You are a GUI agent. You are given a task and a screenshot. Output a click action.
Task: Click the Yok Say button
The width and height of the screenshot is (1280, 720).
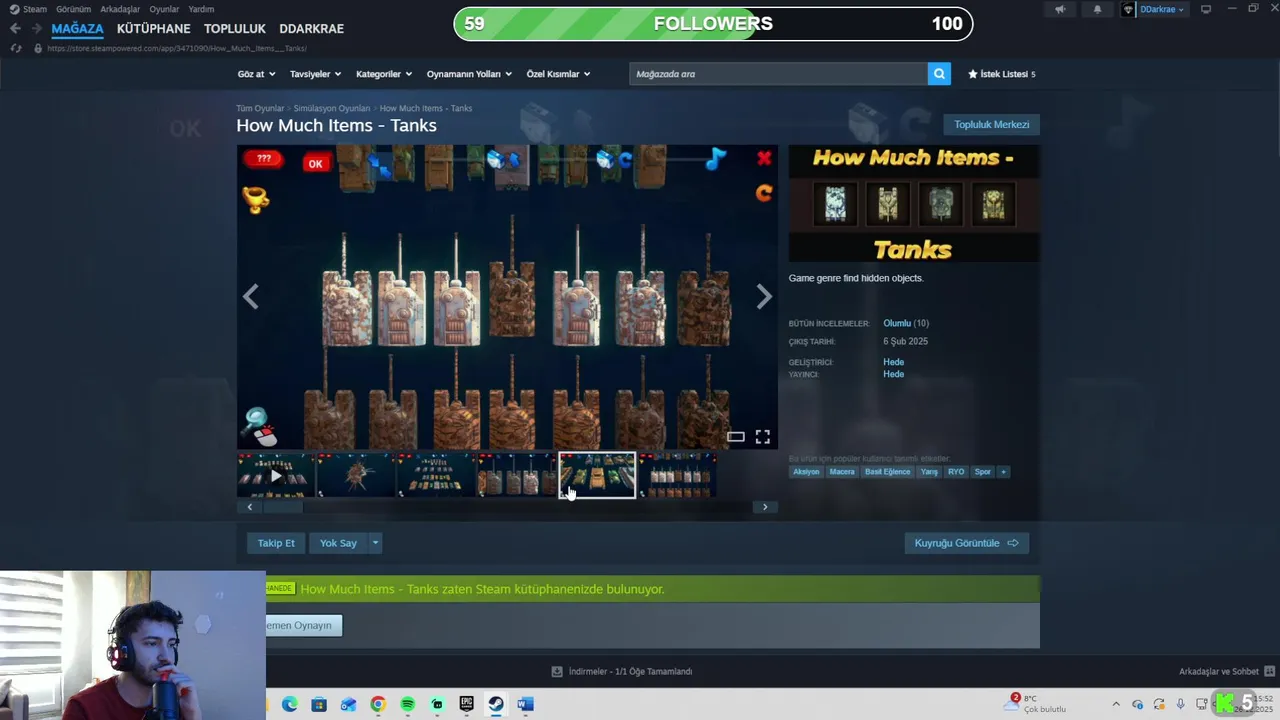pyautogui.click(x=338, y=543)
